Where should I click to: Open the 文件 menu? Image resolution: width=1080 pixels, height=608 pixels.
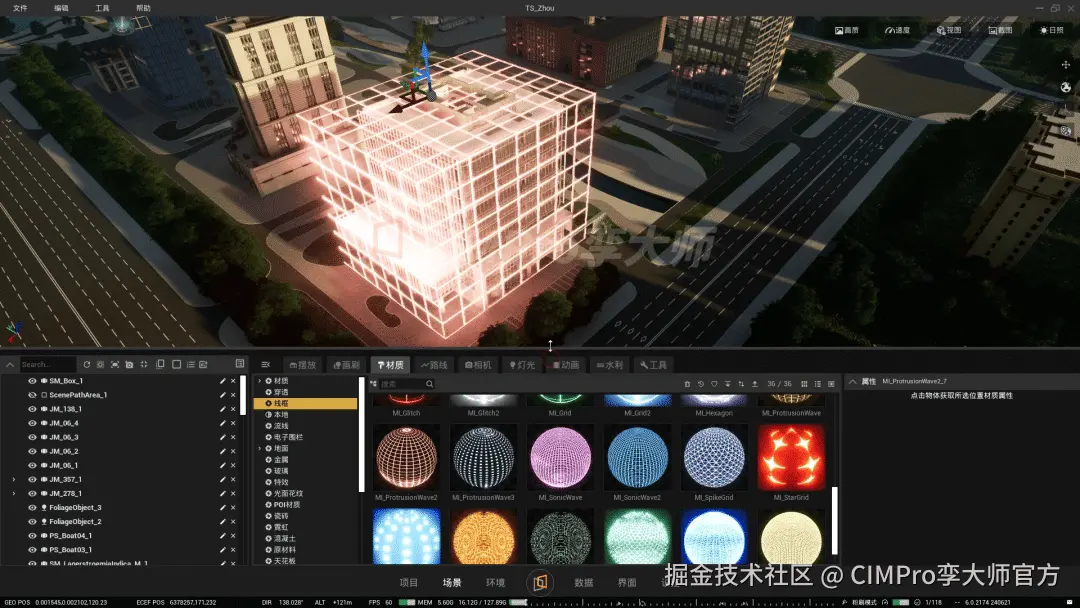[20, 8]
